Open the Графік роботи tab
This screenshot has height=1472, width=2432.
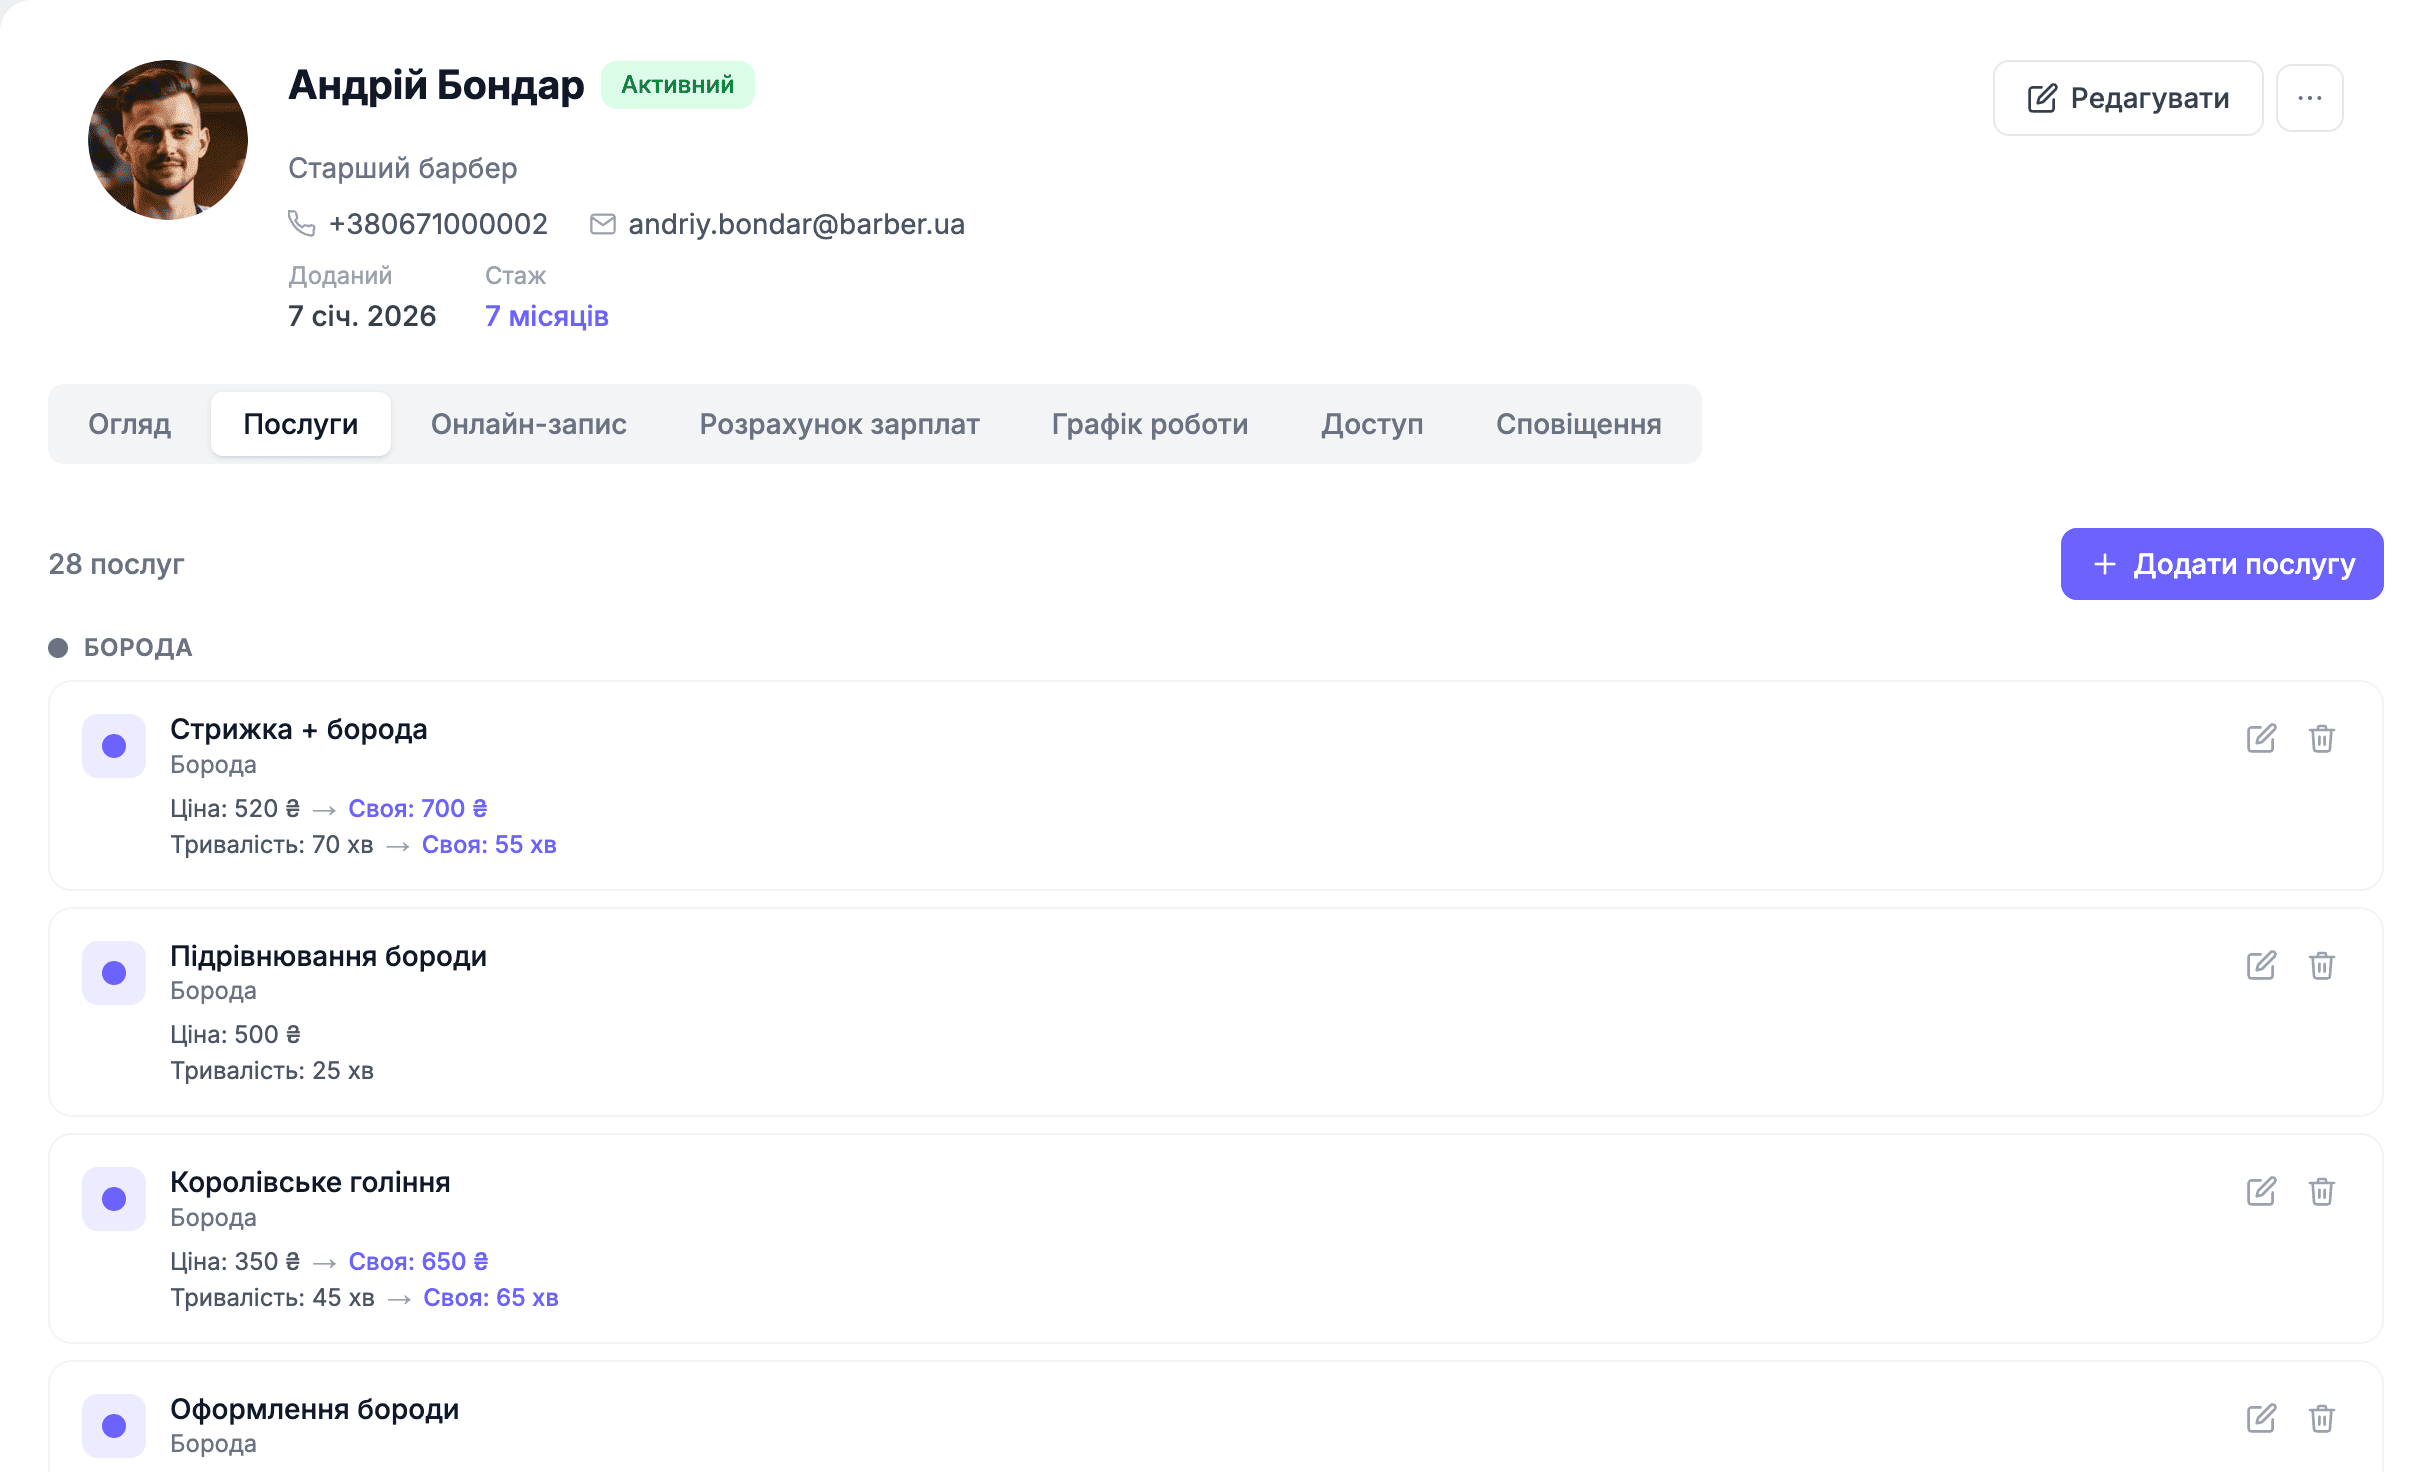(1150, 424)
